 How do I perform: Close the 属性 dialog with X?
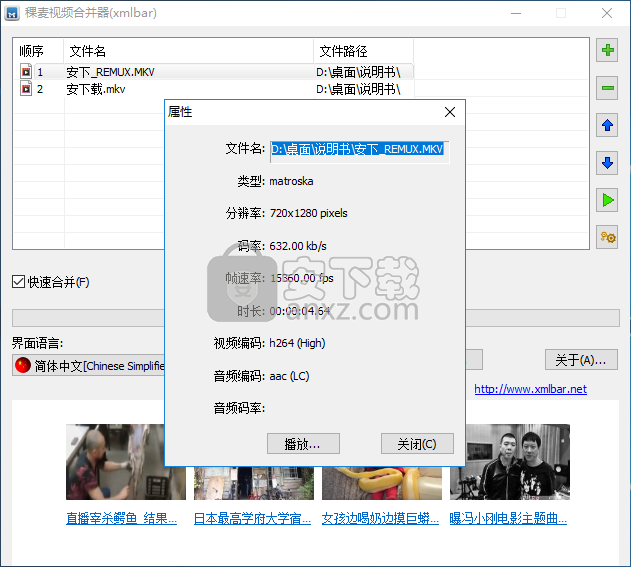(x=450, y=112)
